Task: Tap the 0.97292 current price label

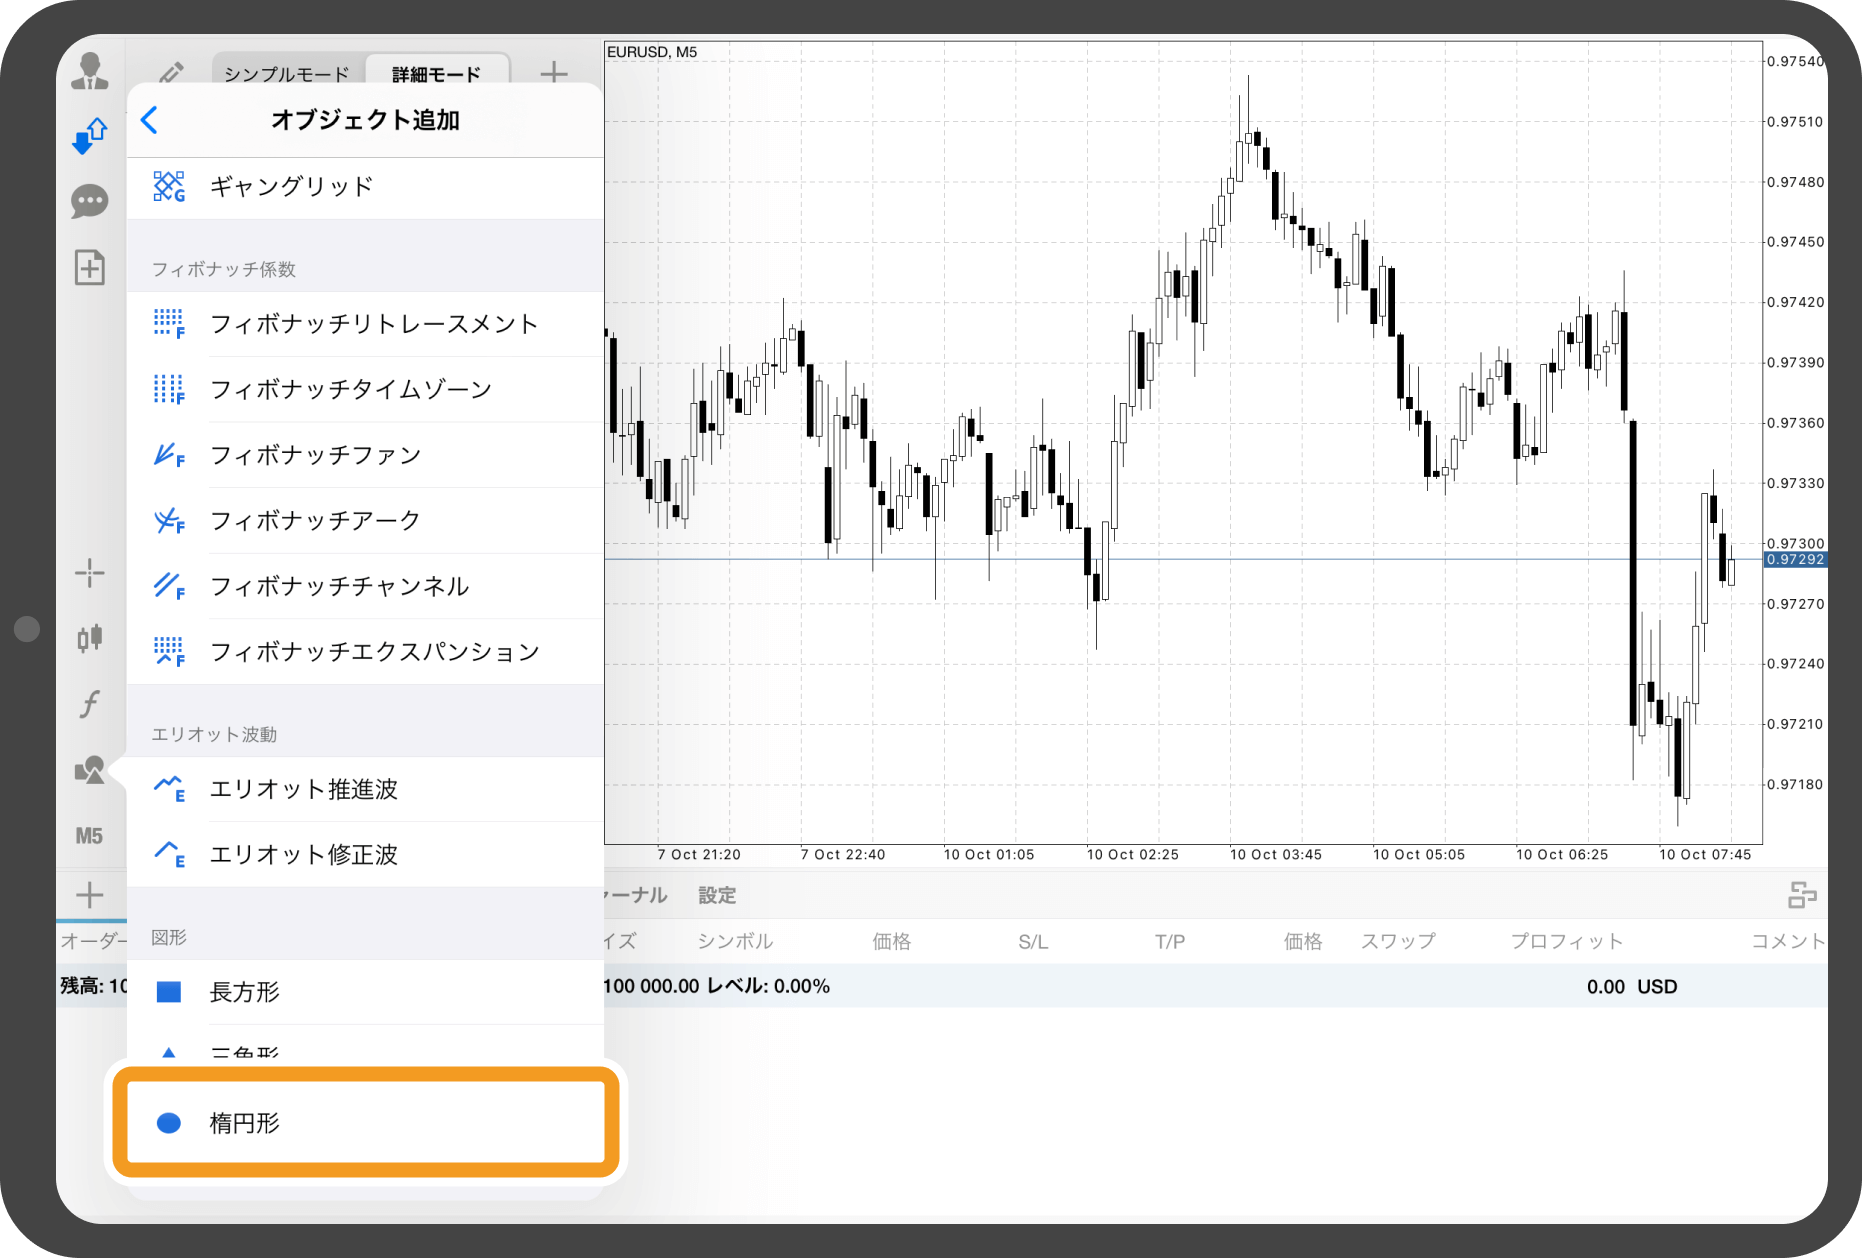Action: 1795,560
